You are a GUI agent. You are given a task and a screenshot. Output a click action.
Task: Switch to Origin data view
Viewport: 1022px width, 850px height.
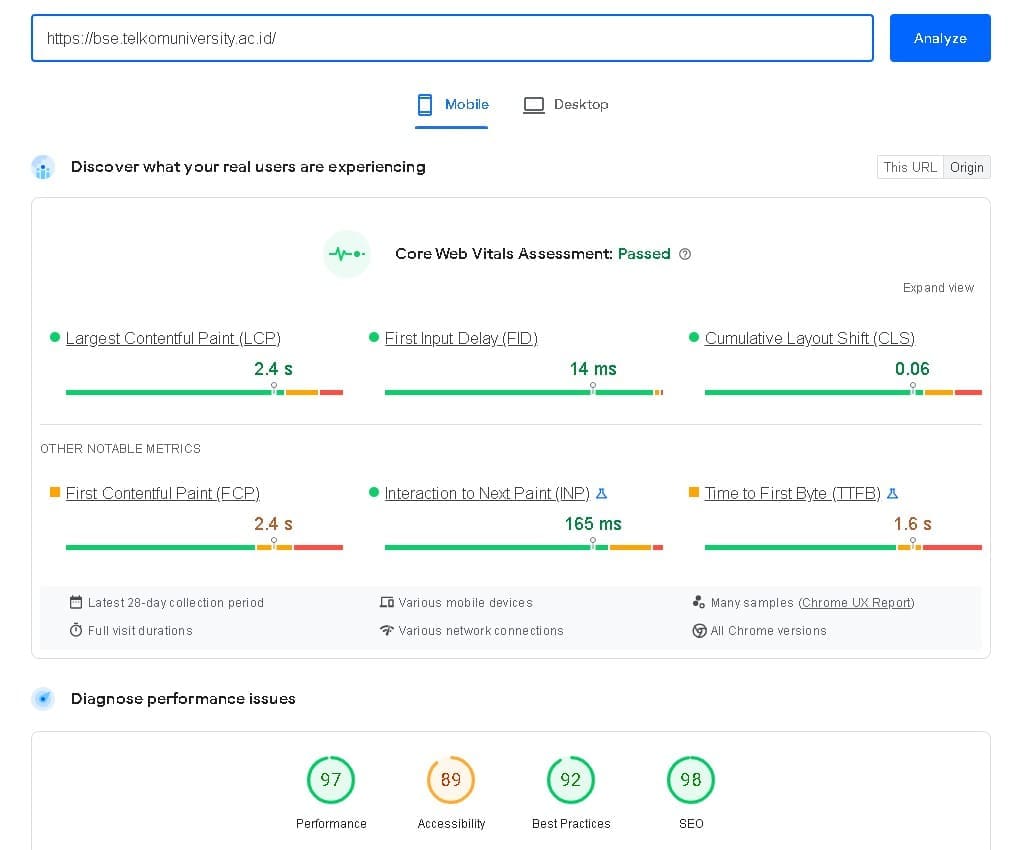pos(966,168)
